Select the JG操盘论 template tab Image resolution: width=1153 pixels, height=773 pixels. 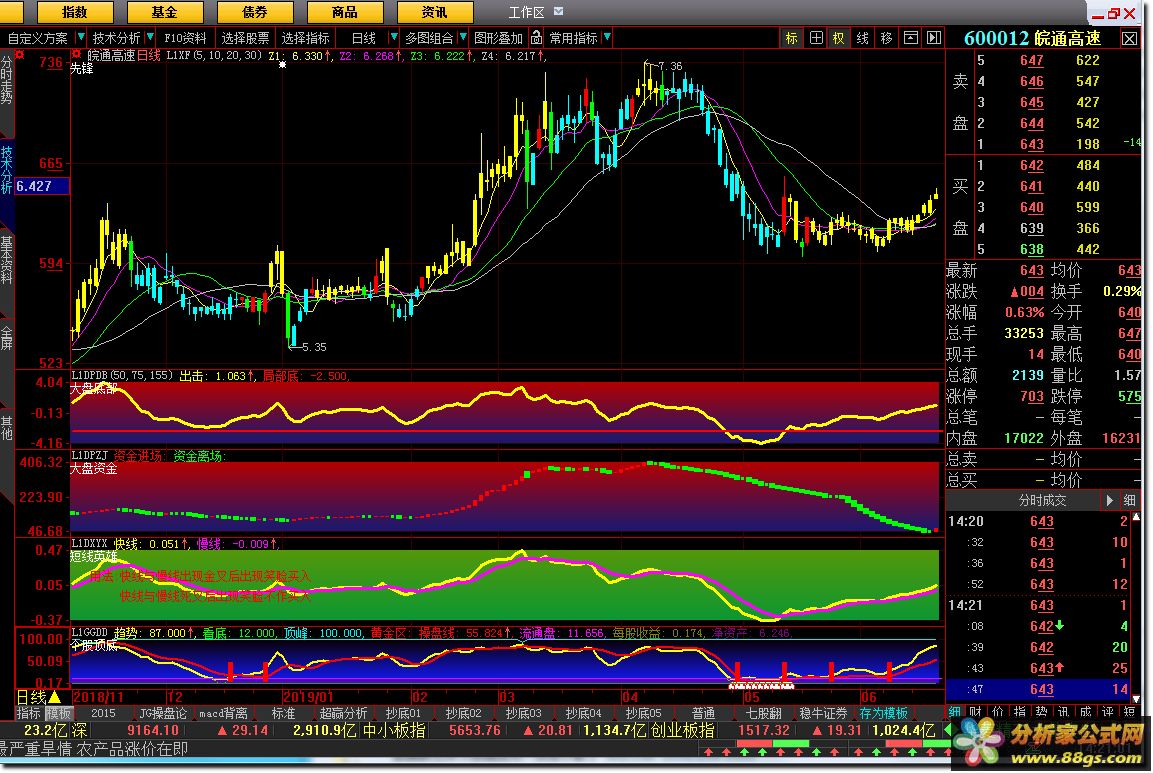point(163,713)
